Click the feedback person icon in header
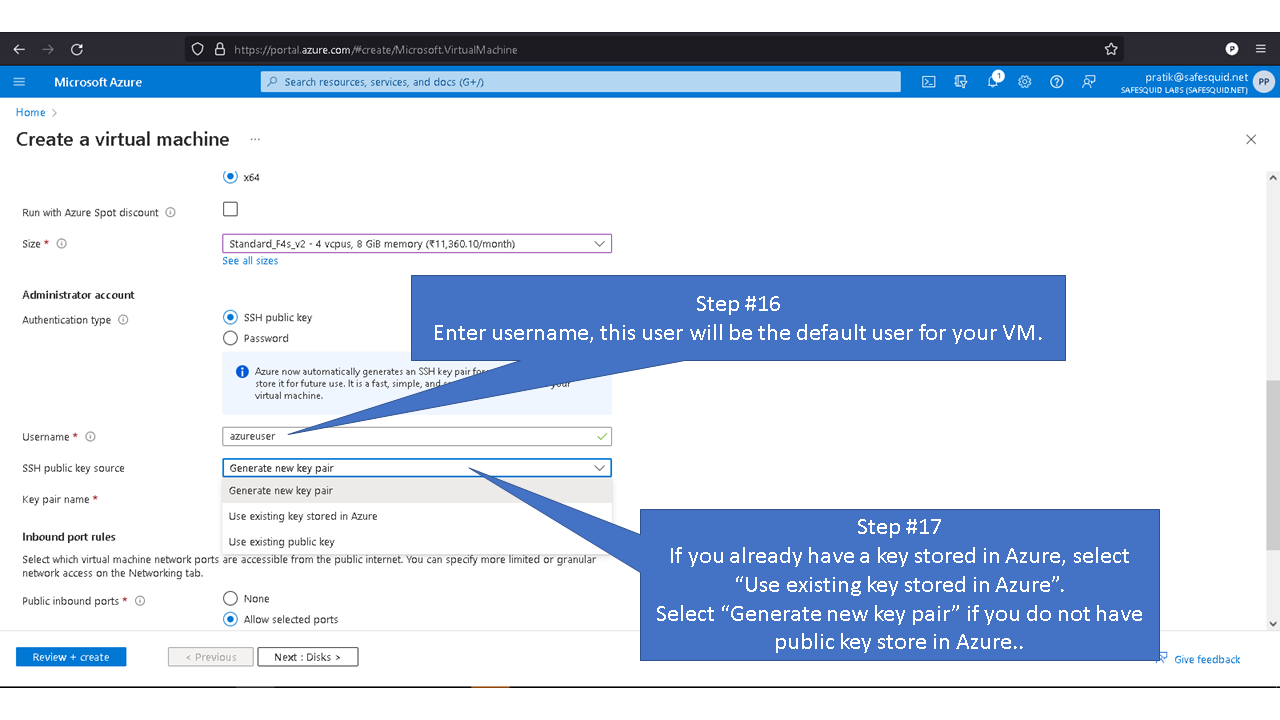 click(x=1089, y=82)
